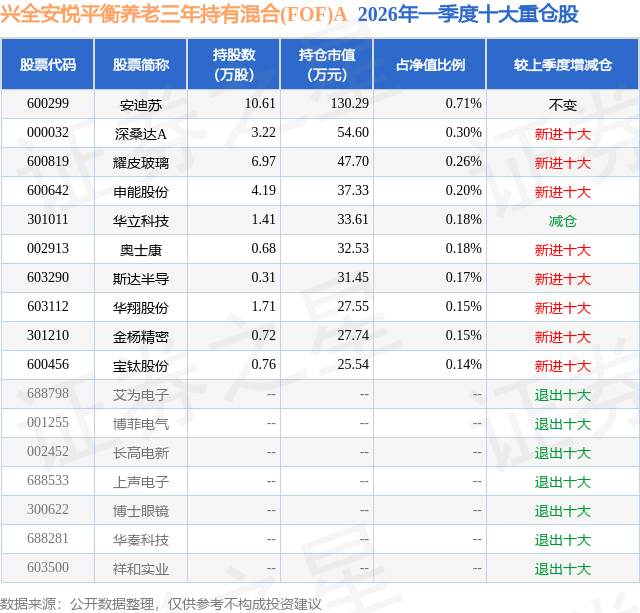
Task: Click 新进十大 in the 宝钛股份 row
Action: click(x=563, y=366)
